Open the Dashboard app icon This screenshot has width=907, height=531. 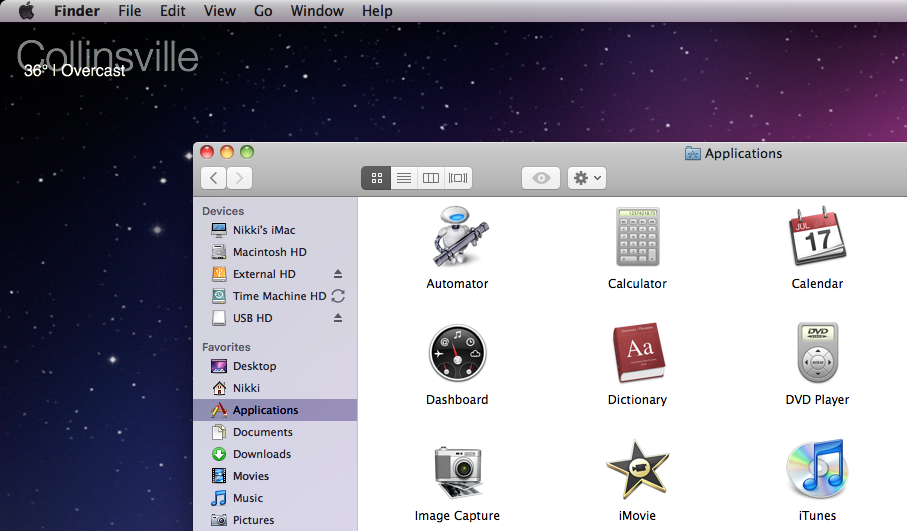click(x=458, y=353)
